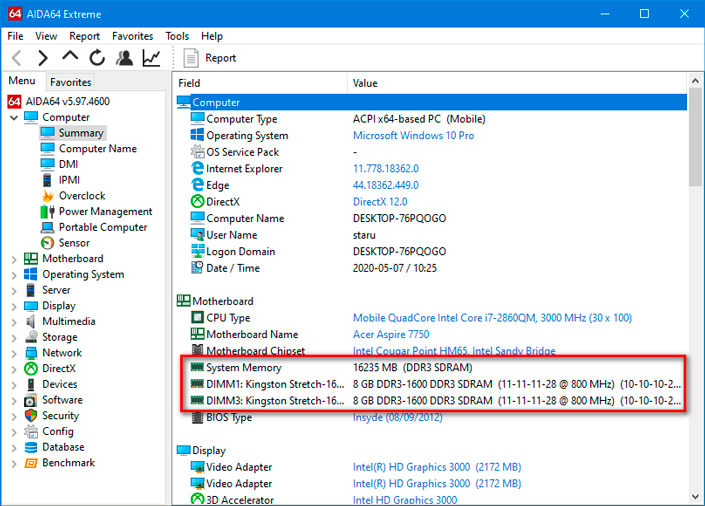Click the Database icon in the left tree
The height and width of the screenshot is (506, 705).
coord(31,447)
